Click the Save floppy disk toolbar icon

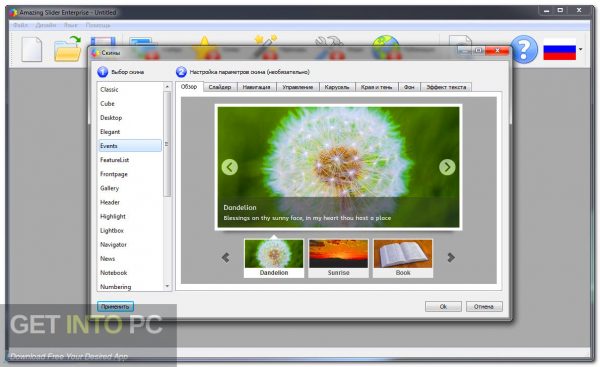[103, 41]
